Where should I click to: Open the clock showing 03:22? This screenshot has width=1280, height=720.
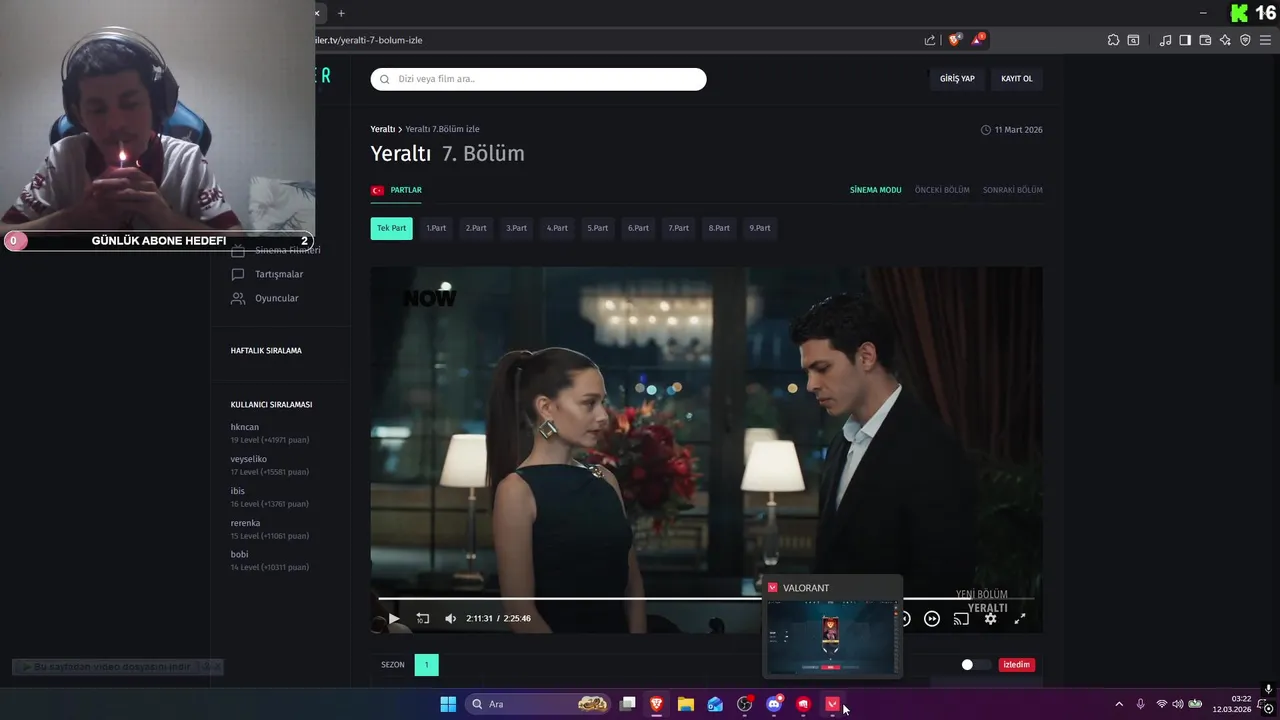point(1232,704)
